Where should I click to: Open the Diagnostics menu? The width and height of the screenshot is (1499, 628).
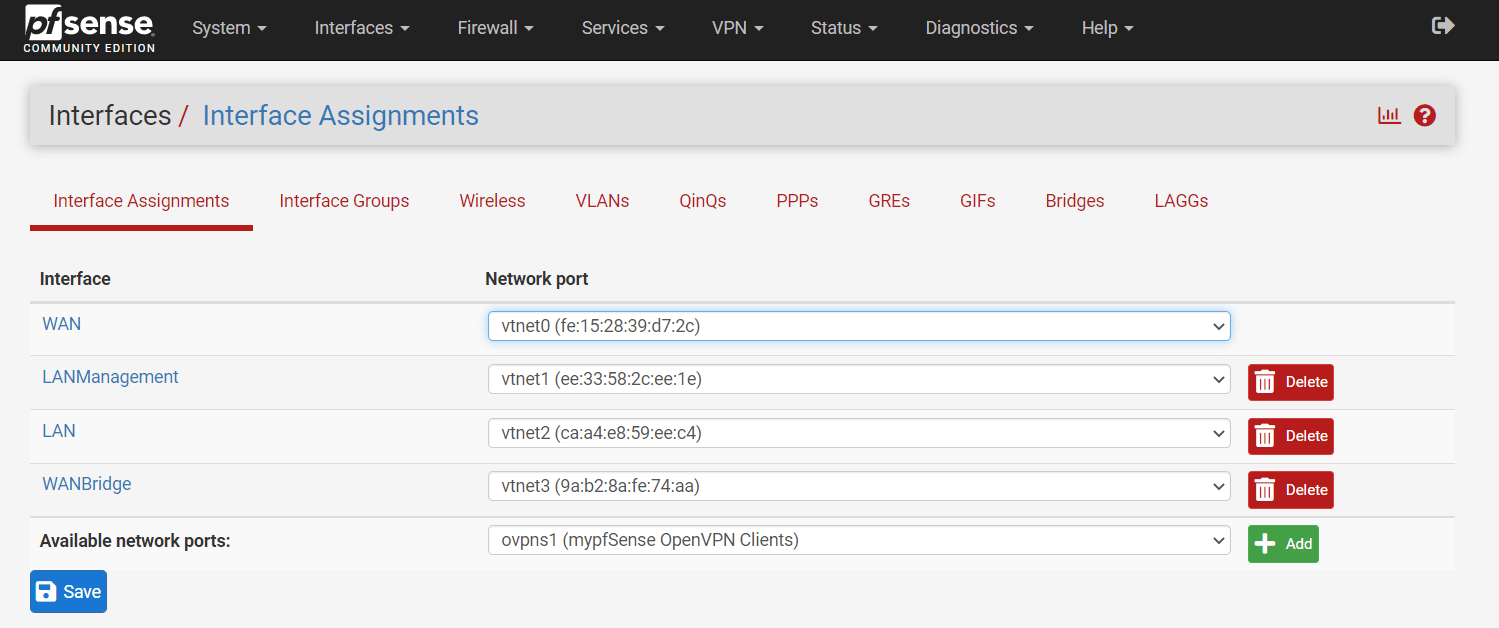click(x=979, y=28)
